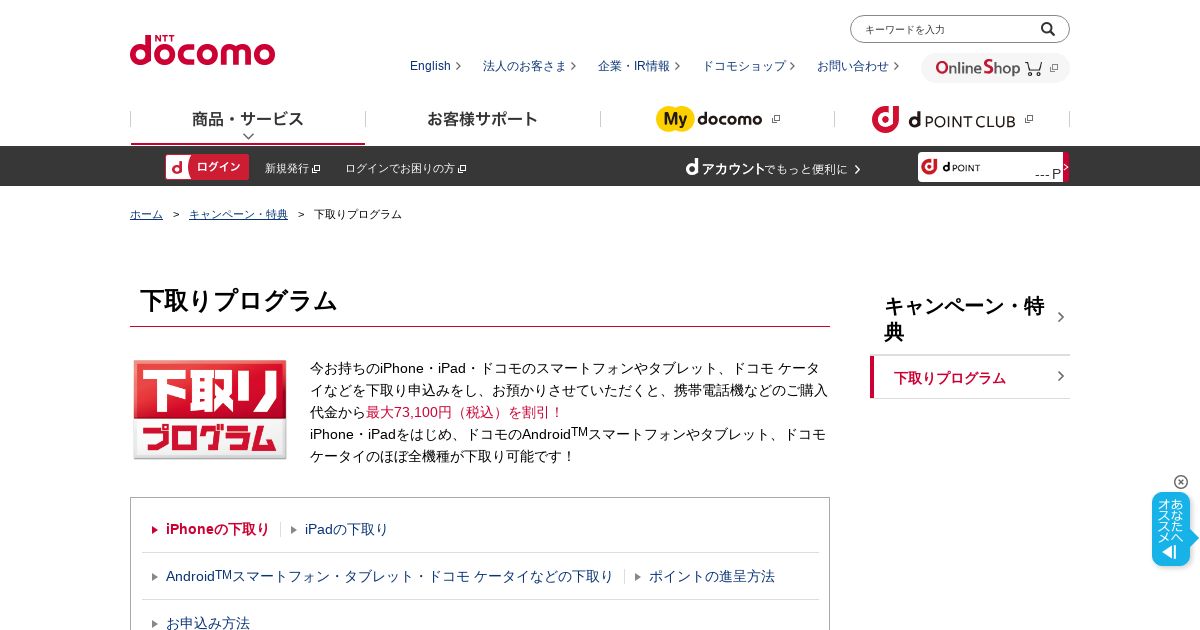Open ドコモショップ link

coord(748,66)
